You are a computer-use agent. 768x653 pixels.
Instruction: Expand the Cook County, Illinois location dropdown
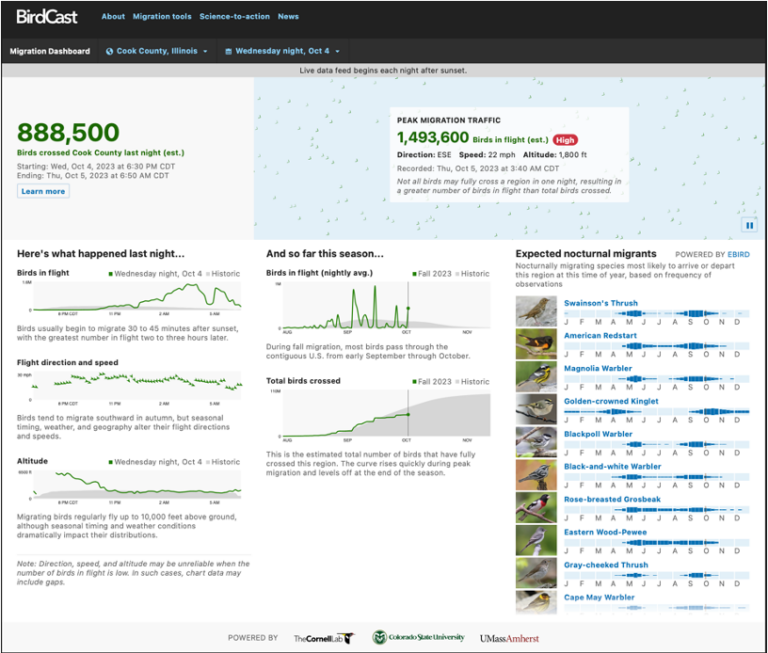pos(161,51)
